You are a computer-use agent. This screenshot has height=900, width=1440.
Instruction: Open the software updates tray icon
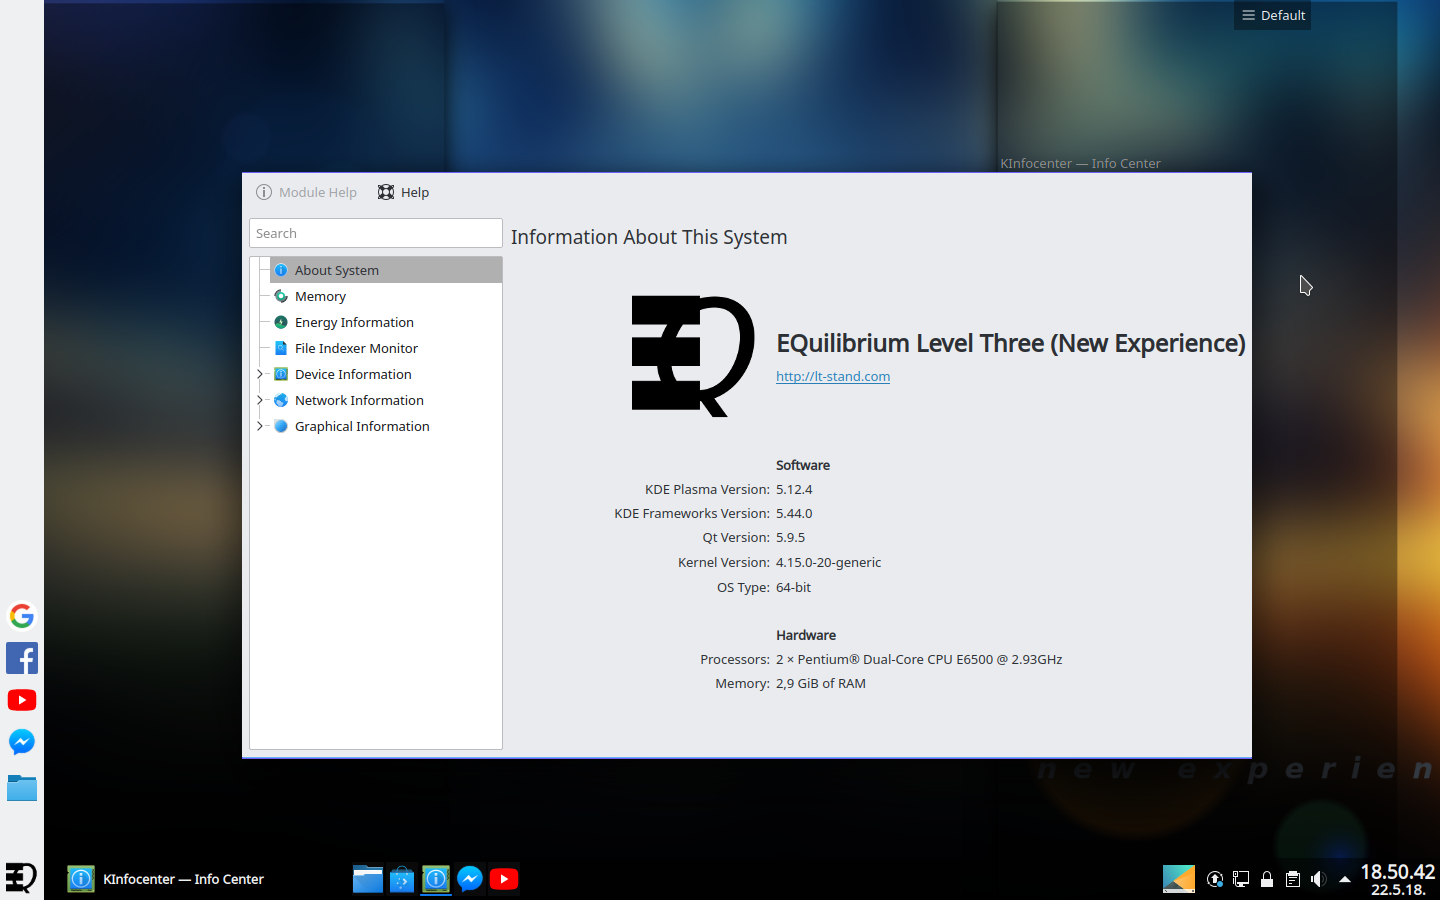point(1215,879)
